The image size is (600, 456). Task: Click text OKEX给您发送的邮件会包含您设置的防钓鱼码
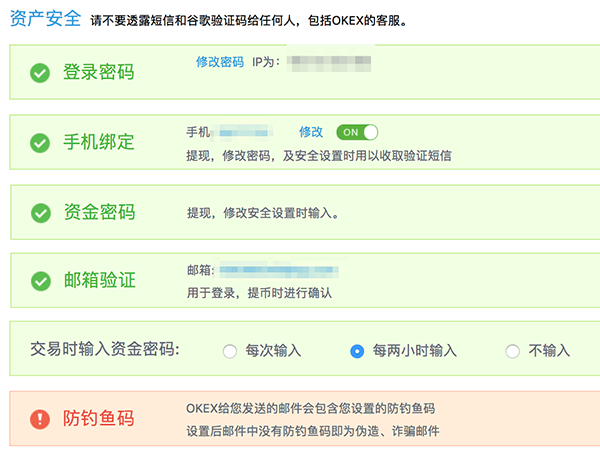pos(310,409)
